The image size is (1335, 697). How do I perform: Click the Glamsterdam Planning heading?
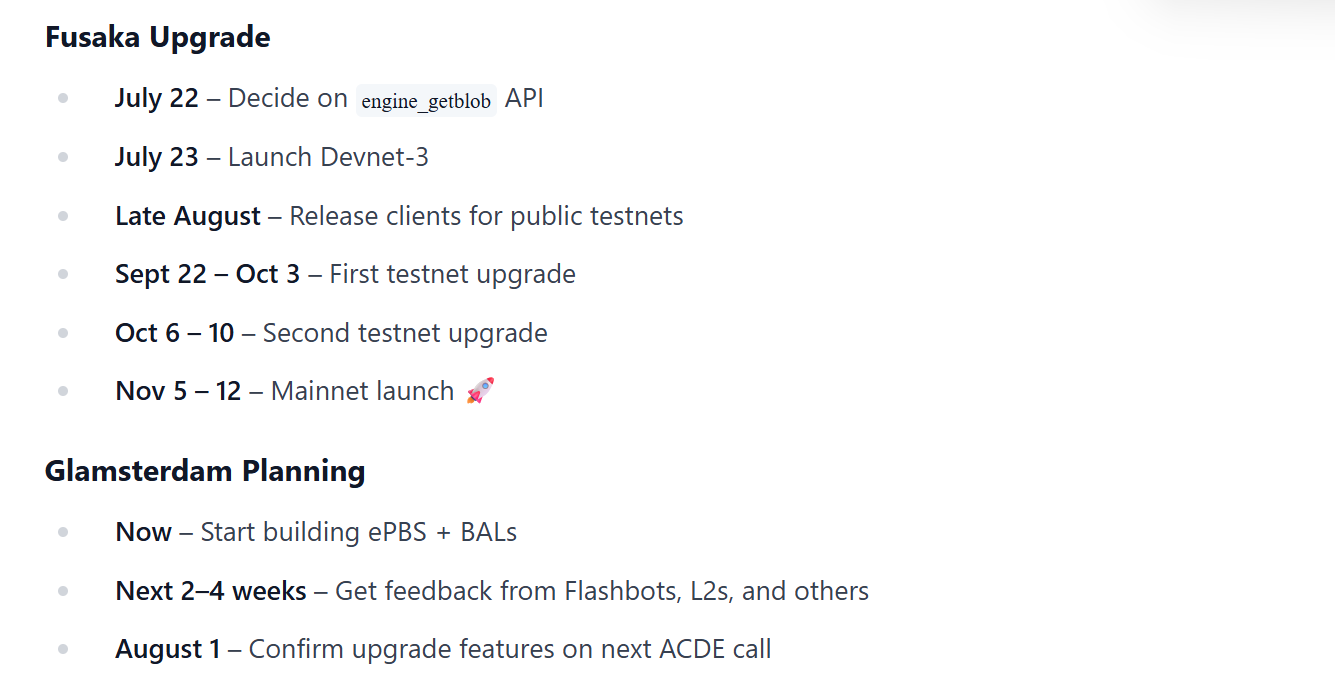click(x=205, y=471)
